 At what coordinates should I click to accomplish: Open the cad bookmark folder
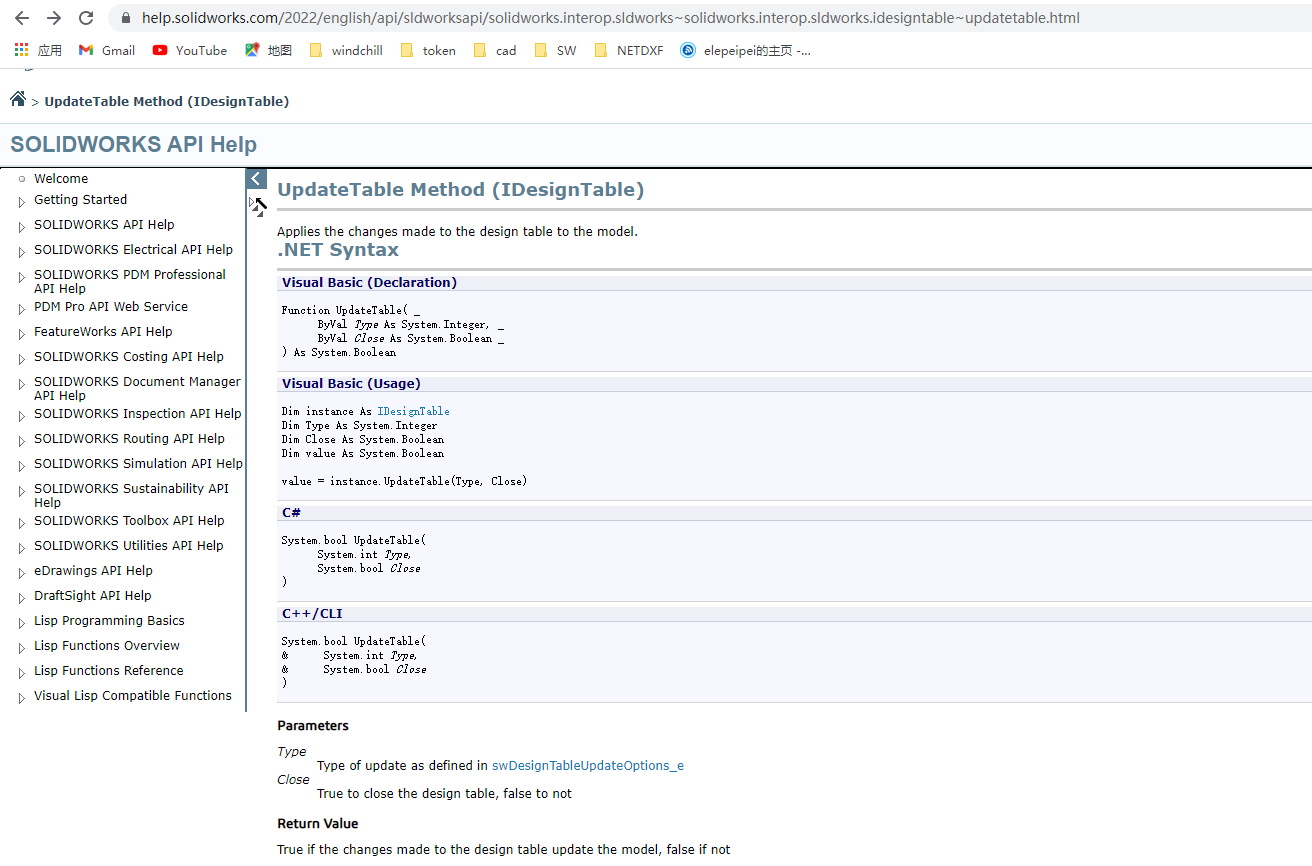click(495, 50)
